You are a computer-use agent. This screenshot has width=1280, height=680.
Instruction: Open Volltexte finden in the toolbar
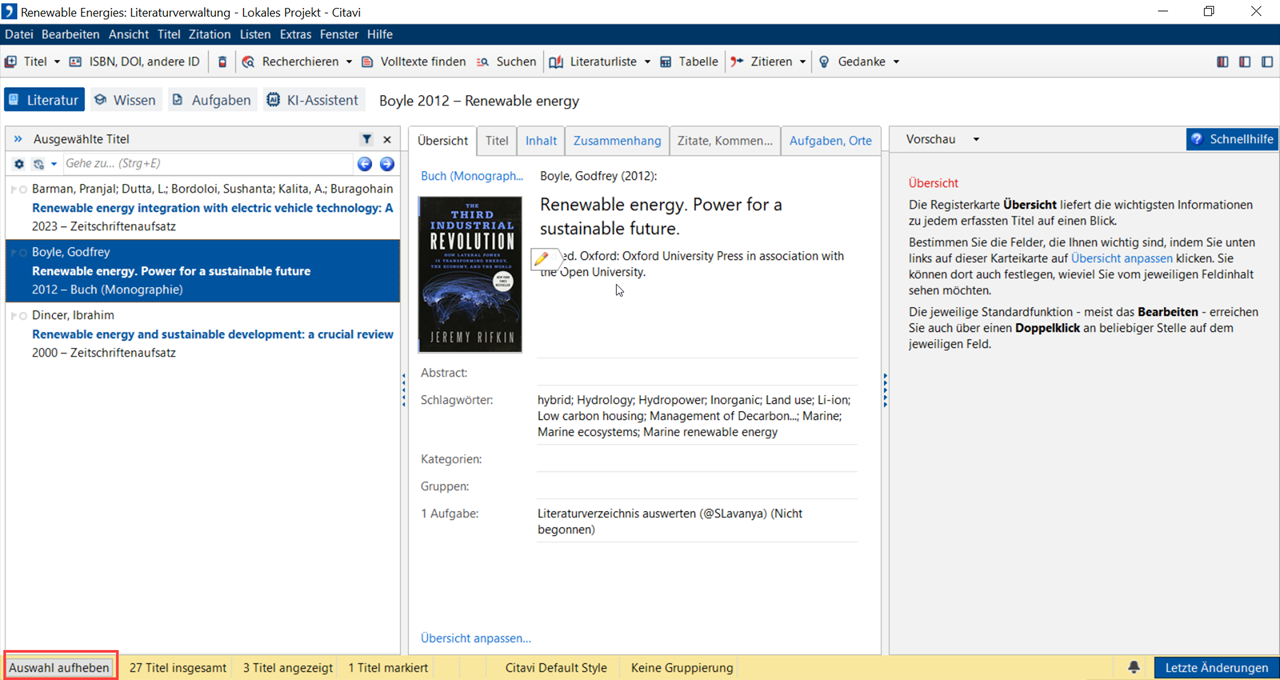click(x=412, y=62)
